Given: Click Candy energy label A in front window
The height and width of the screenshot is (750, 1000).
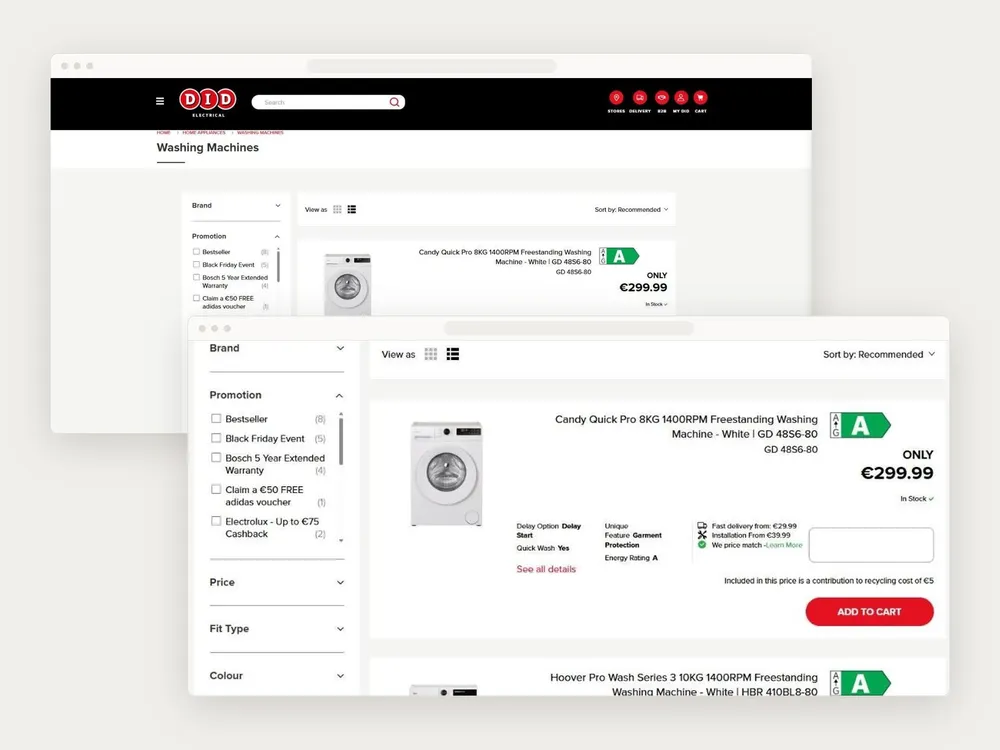Looking at the screenshot, I should [860, 425].
